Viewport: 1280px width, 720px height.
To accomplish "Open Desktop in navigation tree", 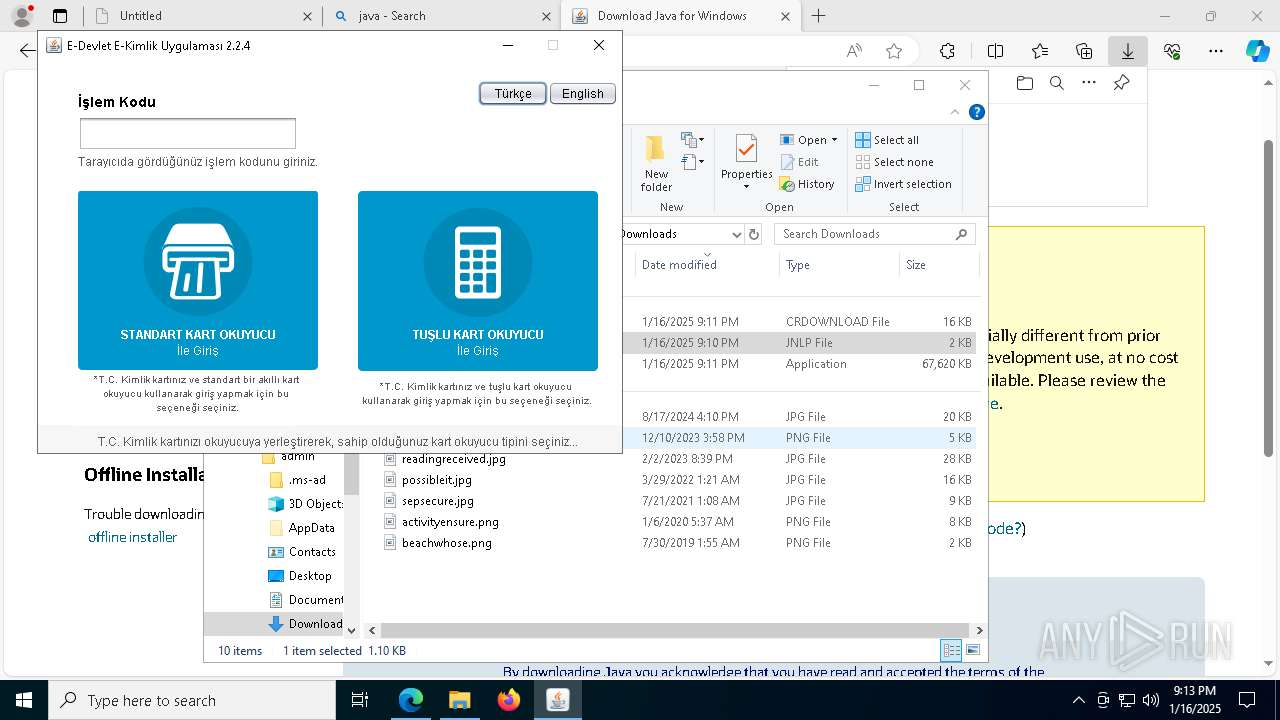I will 300,576.
